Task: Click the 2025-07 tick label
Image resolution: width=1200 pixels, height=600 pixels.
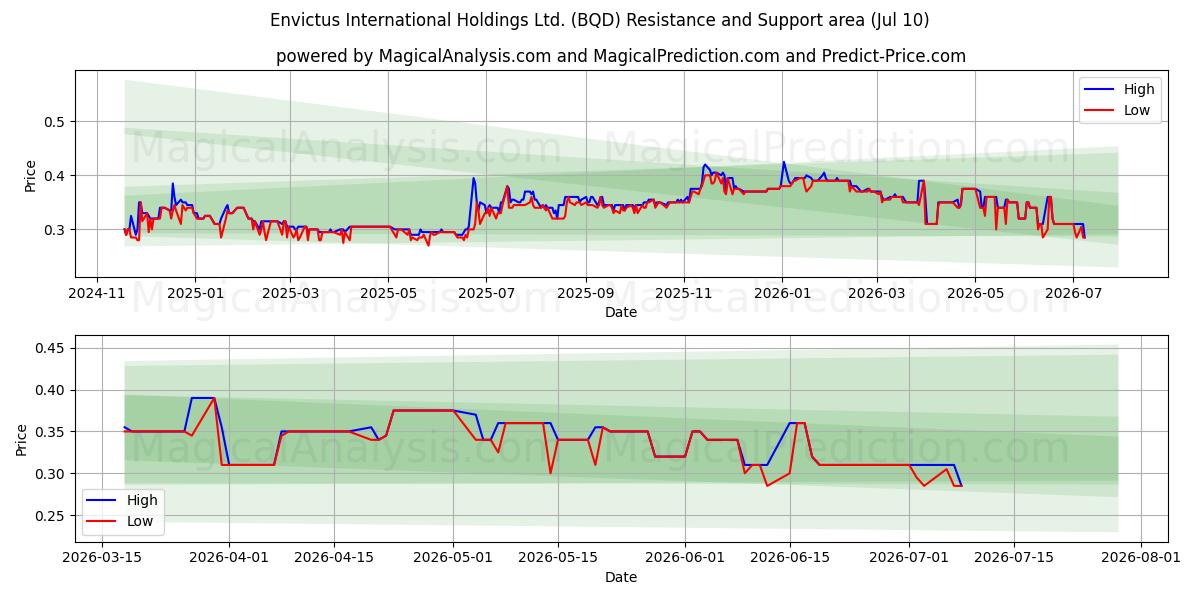Action: tap(486, 295)
